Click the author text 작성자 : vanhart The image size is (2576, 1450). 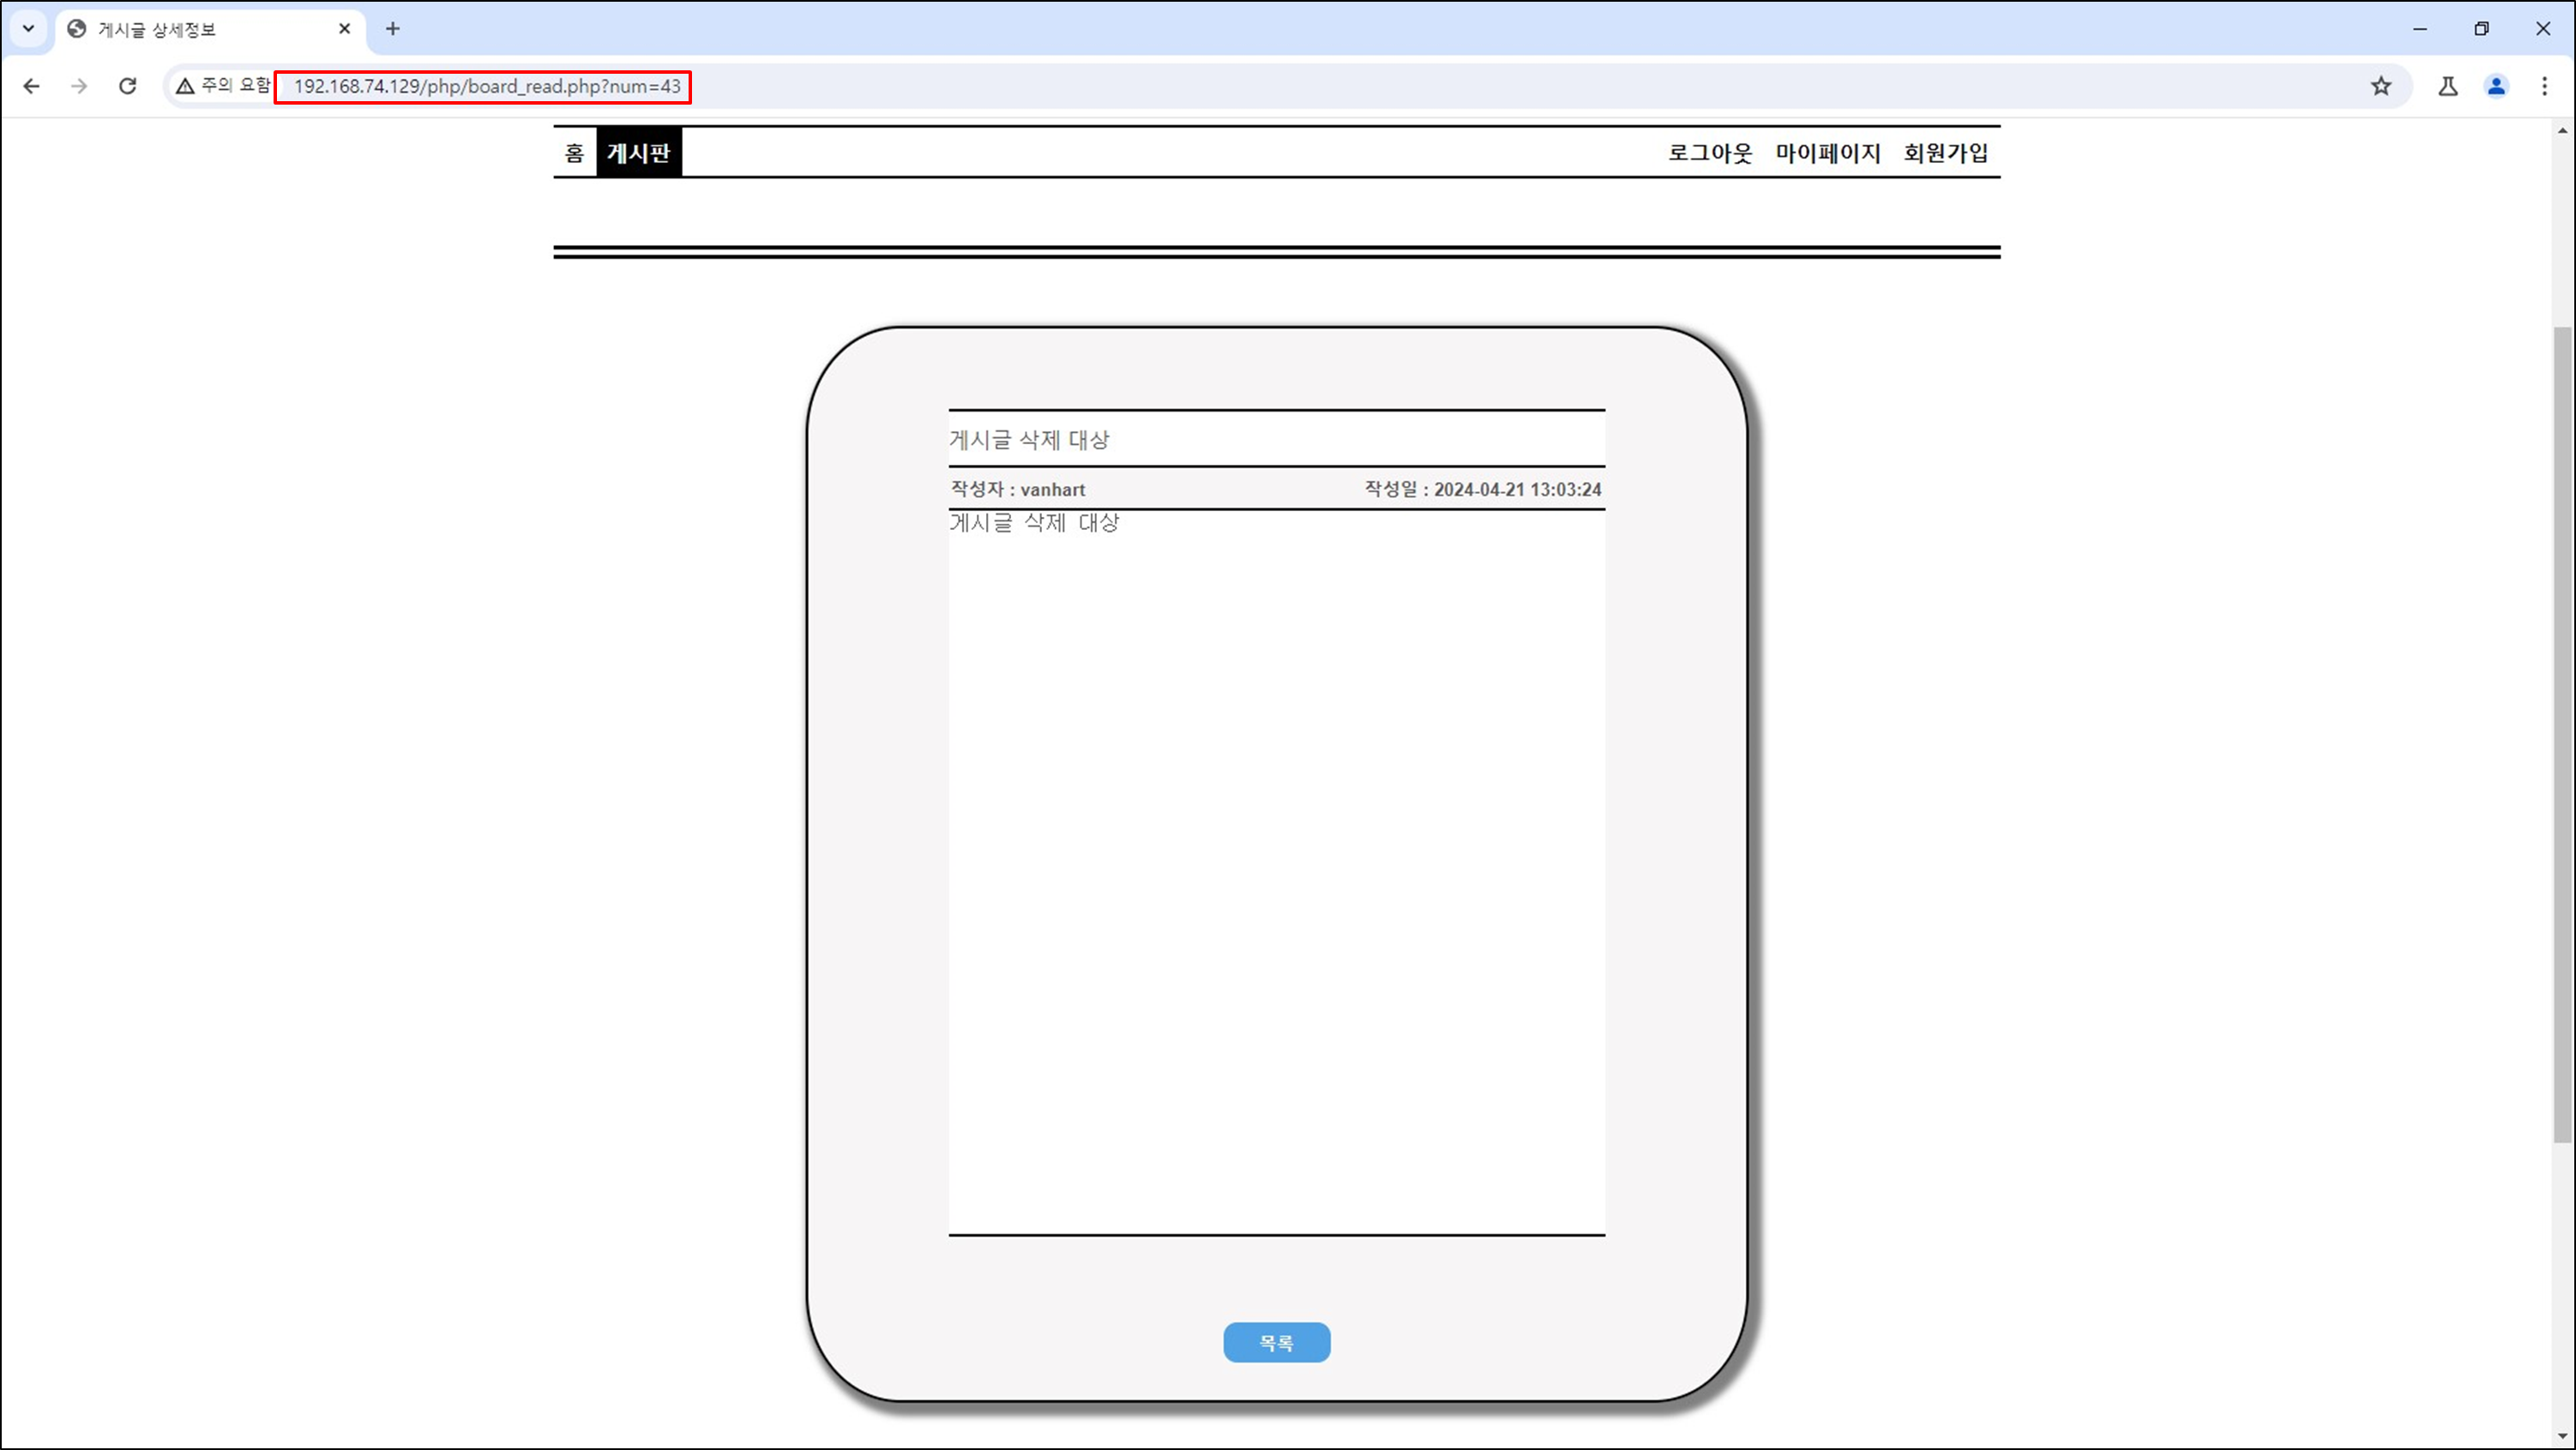1018,489
